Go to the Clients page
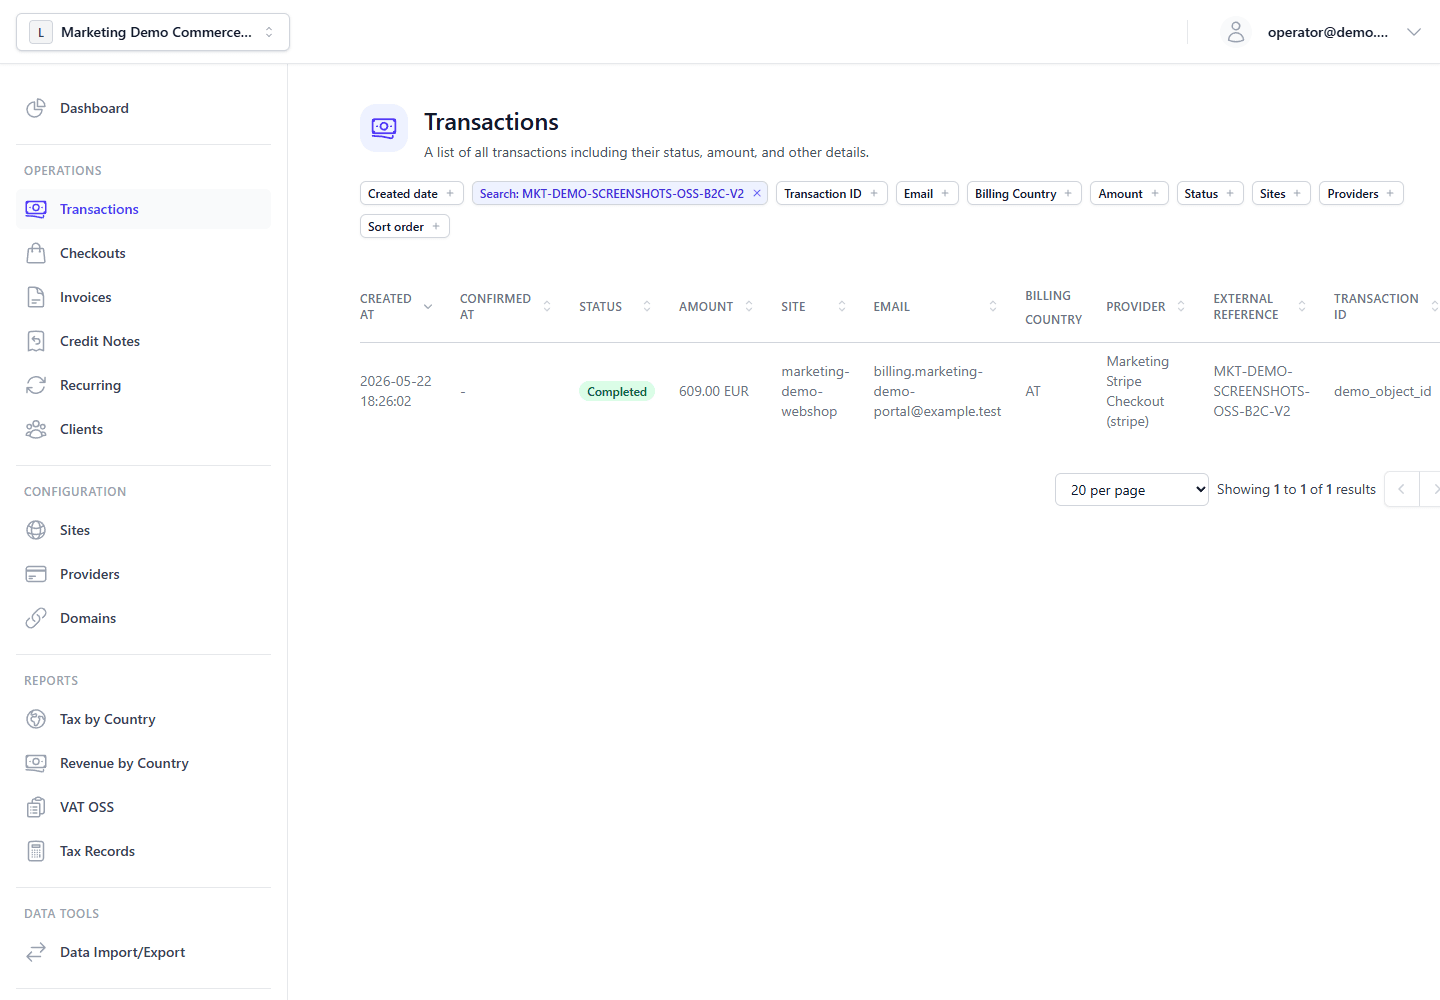The width and height of the screenshot is (1440, 1000). [x=143, y=429]
